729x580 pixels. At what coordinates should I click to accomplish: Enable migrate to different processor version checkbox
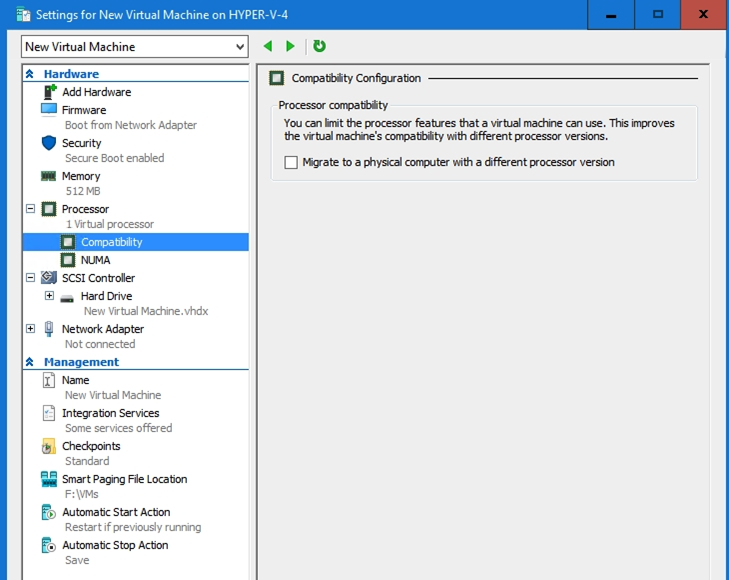[x=291, y=162]
